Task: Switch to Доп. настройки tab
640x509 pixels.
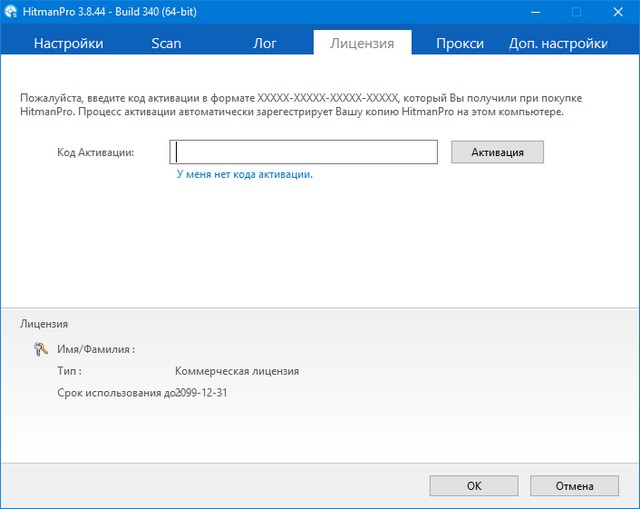Action: pos(558,43)
